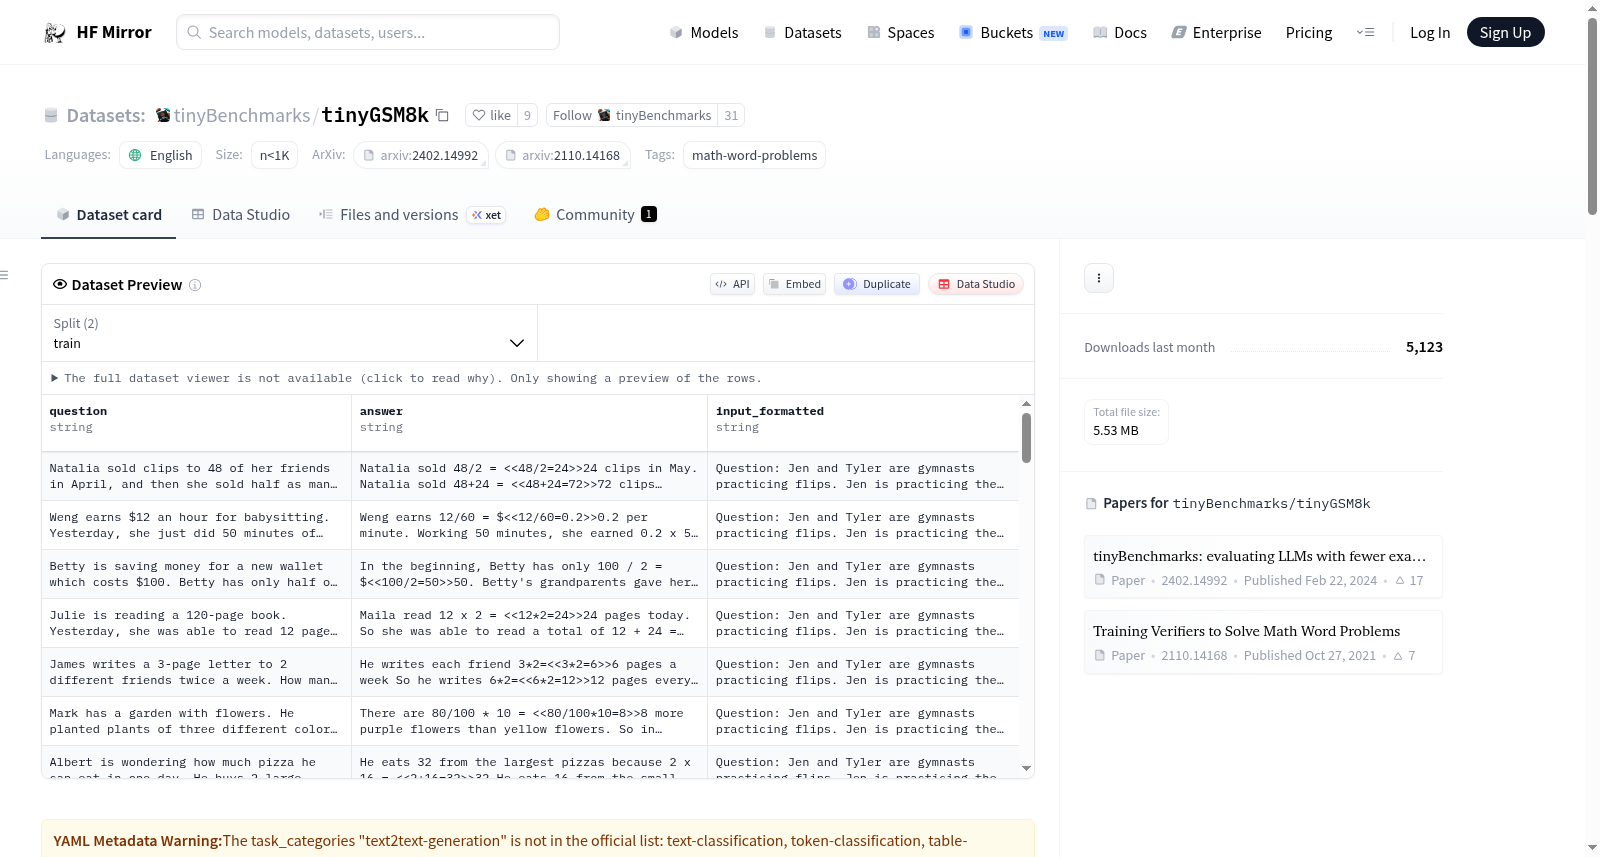Open the Models menu item
Viewport: 1600px width, 857px height.
pyautogui.click(x=704, y=32)
